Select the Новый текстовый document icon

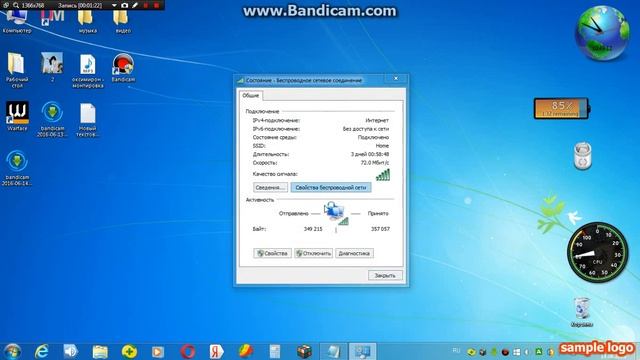87,119
